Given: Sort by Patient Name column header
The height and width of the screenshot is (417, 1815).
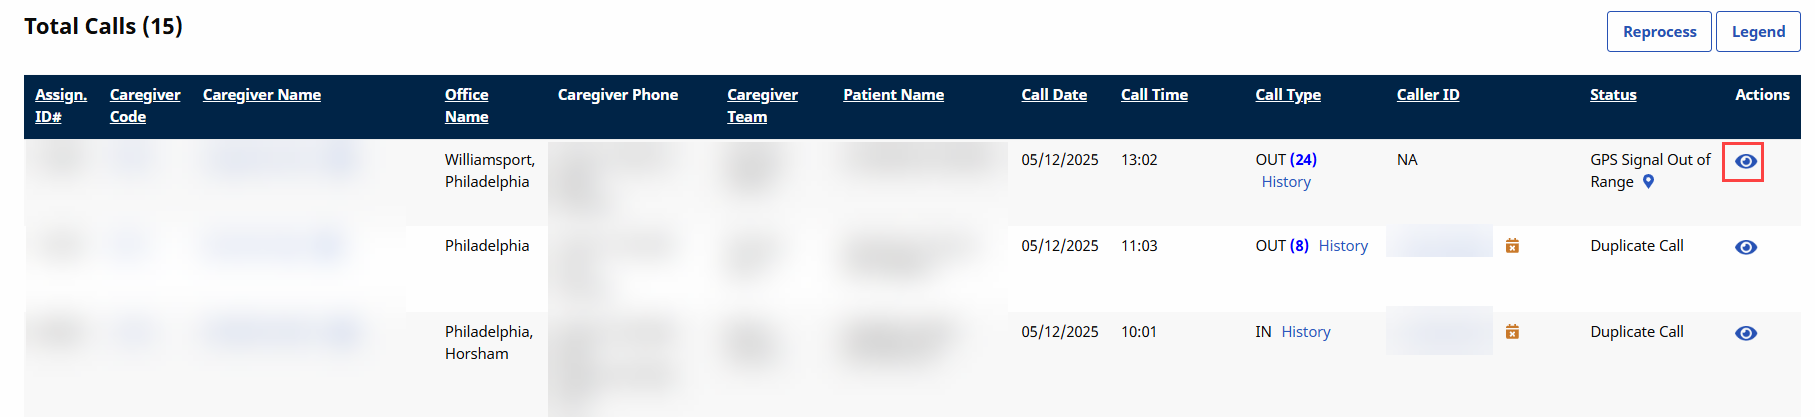Looking at the screenshot, I should 893,95.
